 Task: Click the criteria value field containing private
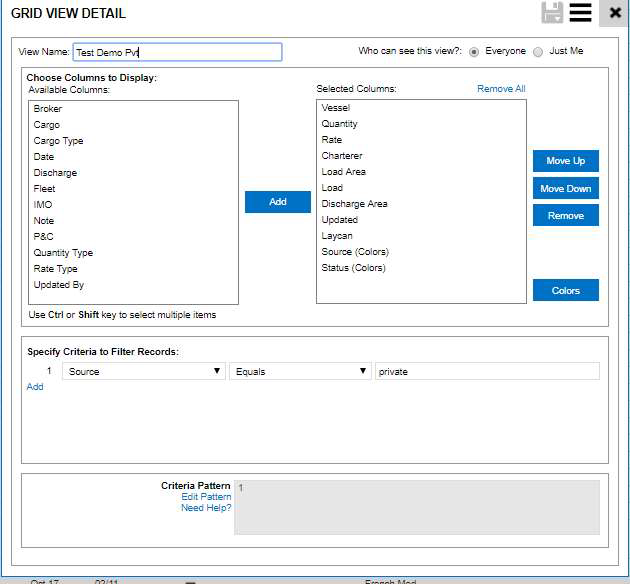487,371
